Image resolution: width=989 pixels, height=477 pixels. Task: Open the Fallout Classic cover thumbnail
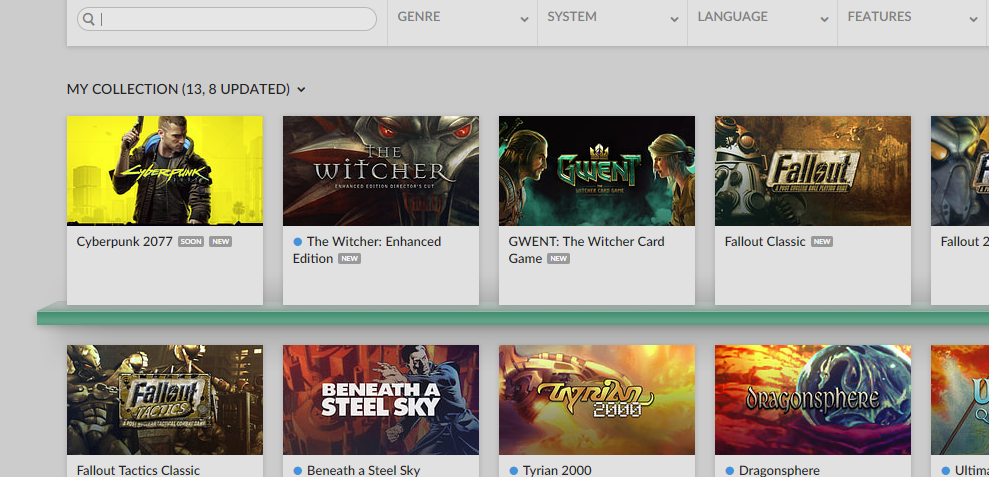(813, 171)
